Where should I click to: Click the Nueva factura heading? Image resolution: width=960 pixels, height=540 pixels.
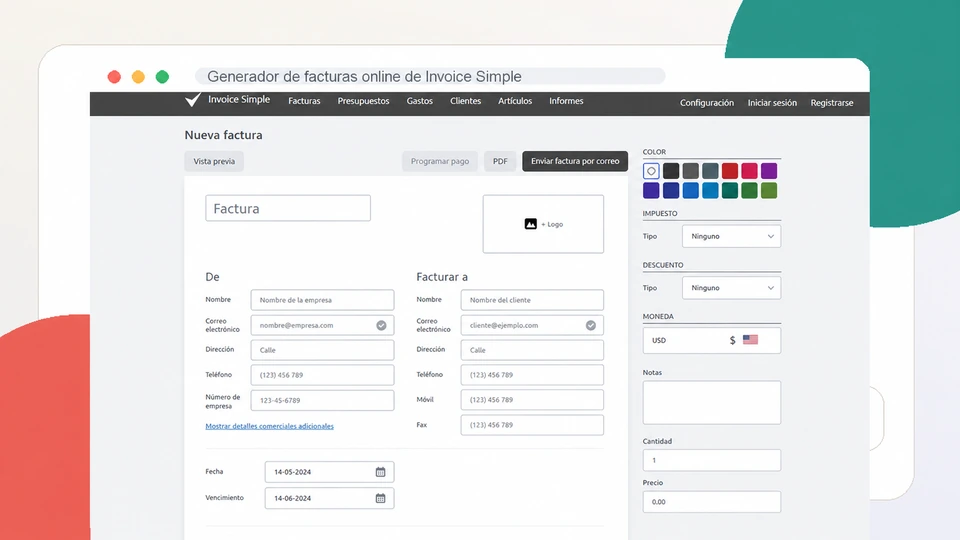tap(223, 135)
